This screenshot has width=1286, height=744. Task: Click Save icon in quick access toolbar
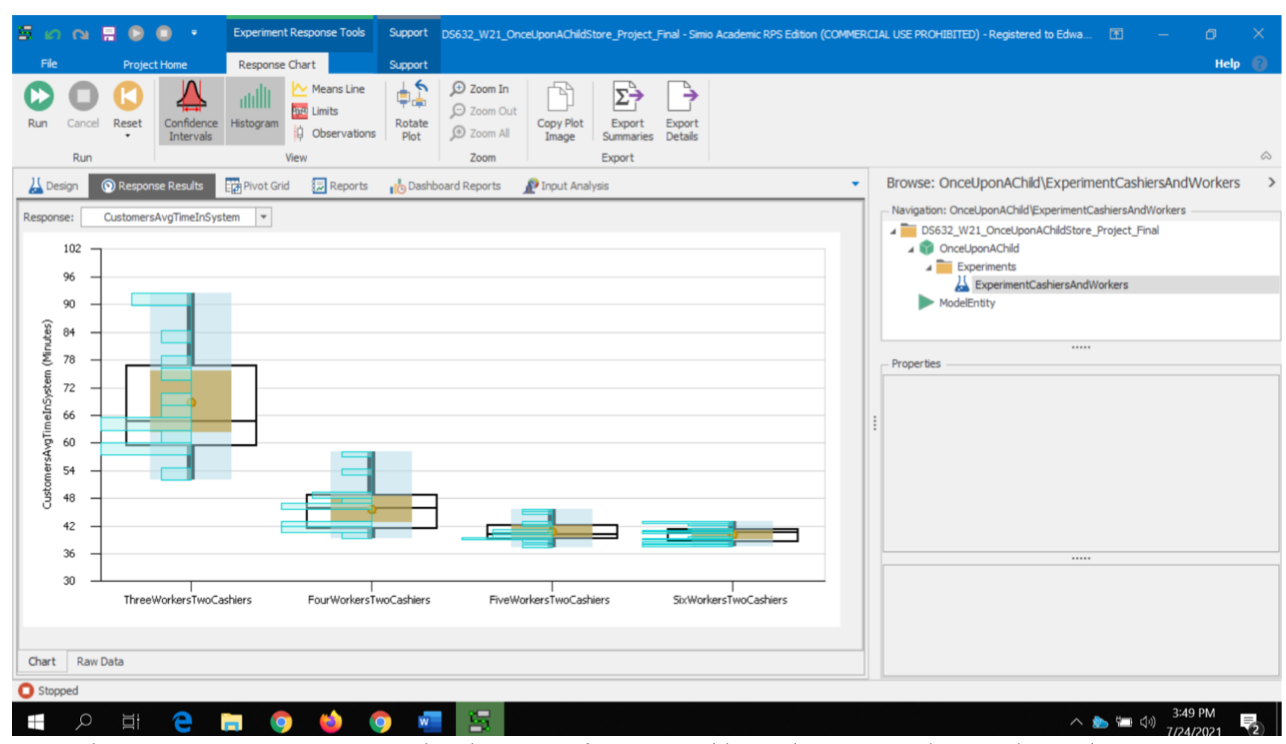click(108, 33)
